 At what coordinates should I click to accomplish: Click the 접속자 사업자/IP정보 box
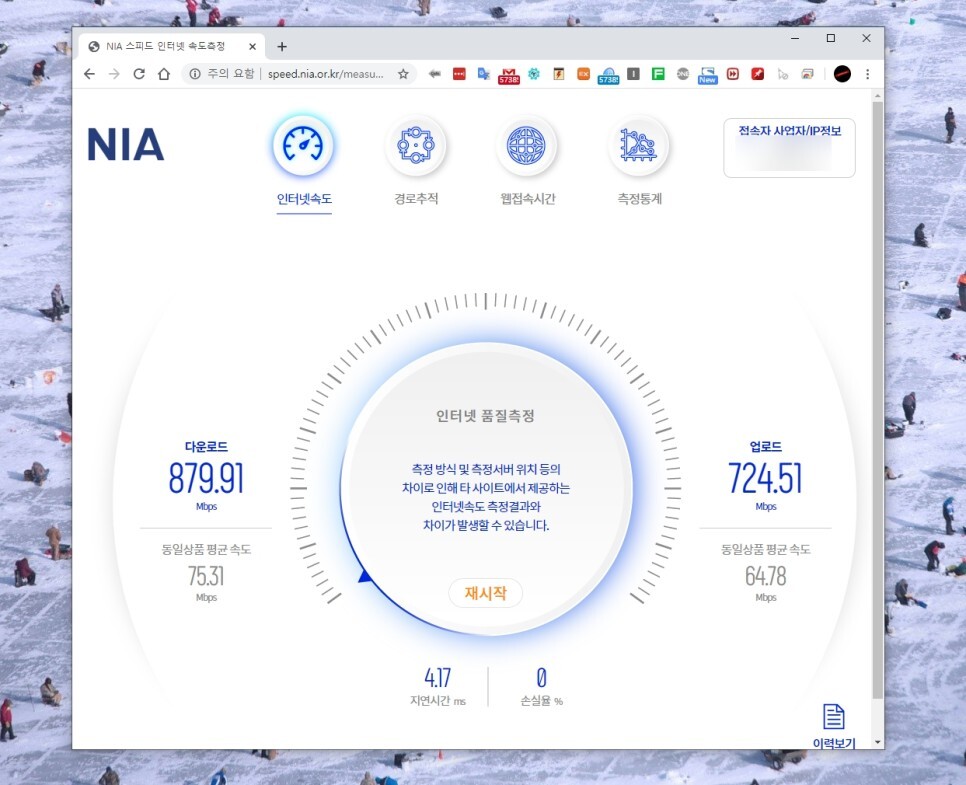[789, 148]
